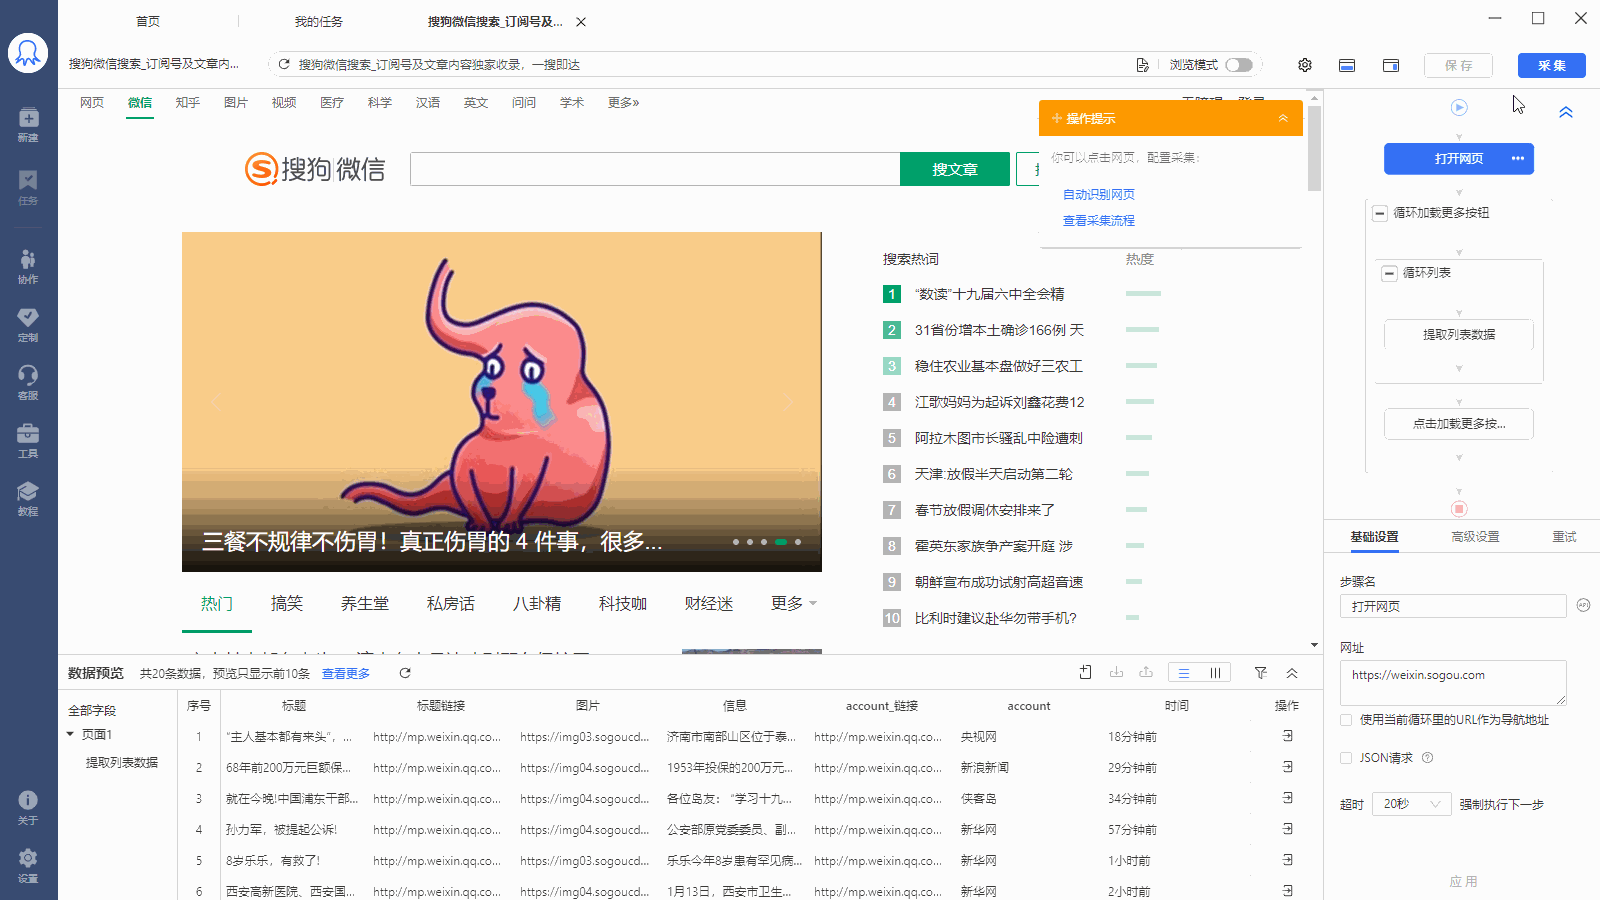Switch to the 我的任务 tab

pos(319,21)
